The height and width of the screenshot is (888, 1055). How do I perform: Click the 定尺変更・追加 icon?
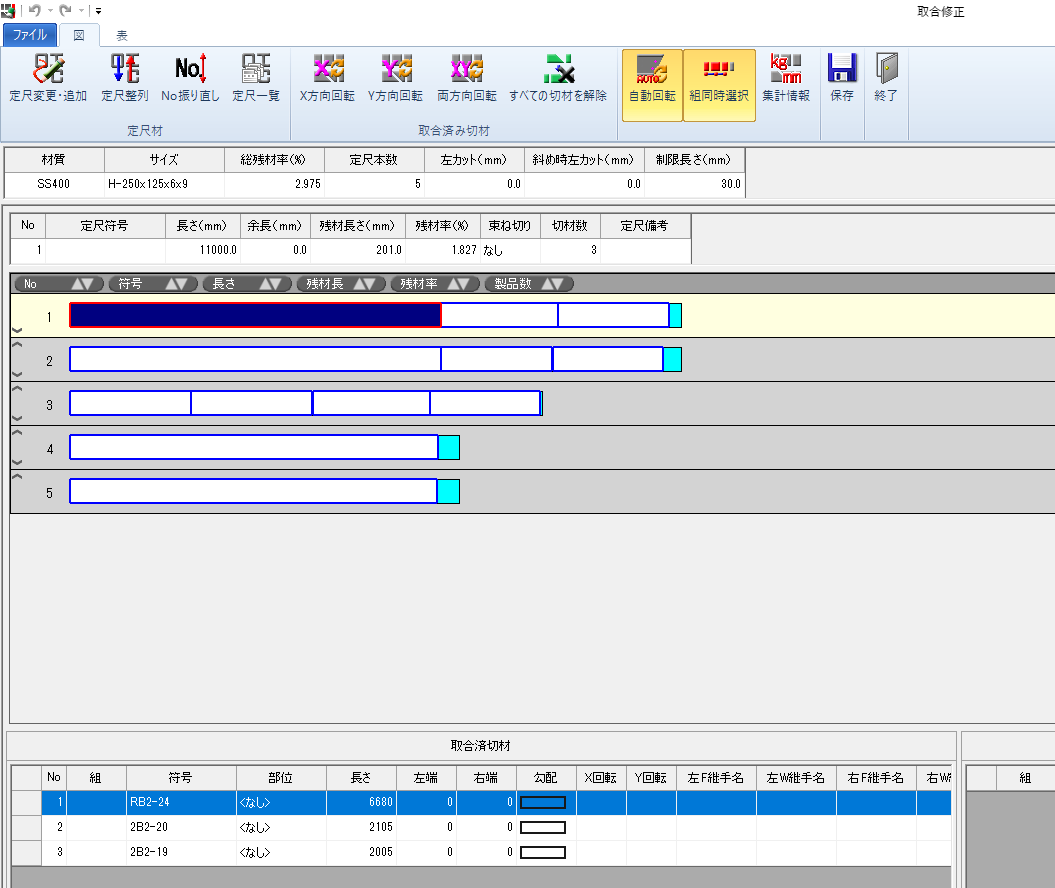click(x=48, y=77)
